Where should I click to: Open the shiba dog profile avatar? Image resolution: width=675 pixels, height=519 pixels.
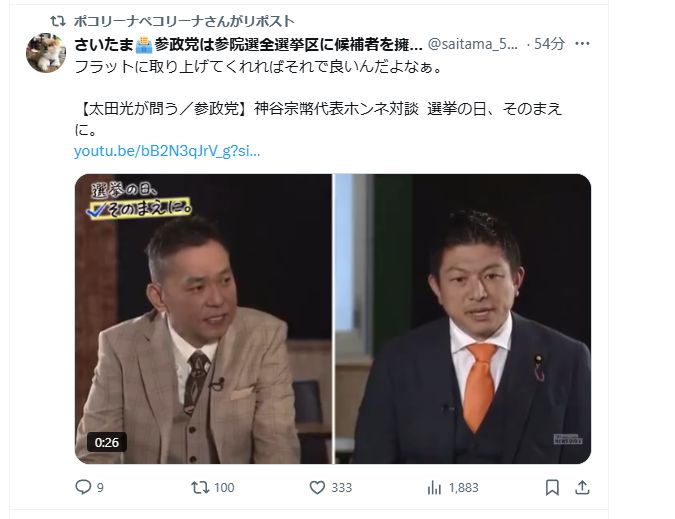point(46,53)
